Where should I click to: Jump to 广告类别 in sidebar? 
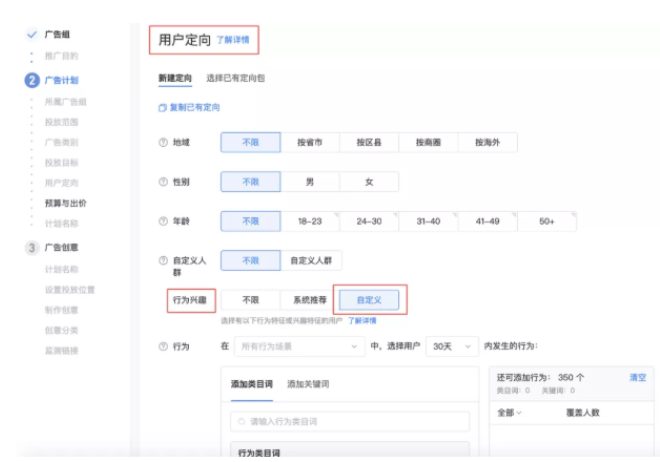coord(61,142)
